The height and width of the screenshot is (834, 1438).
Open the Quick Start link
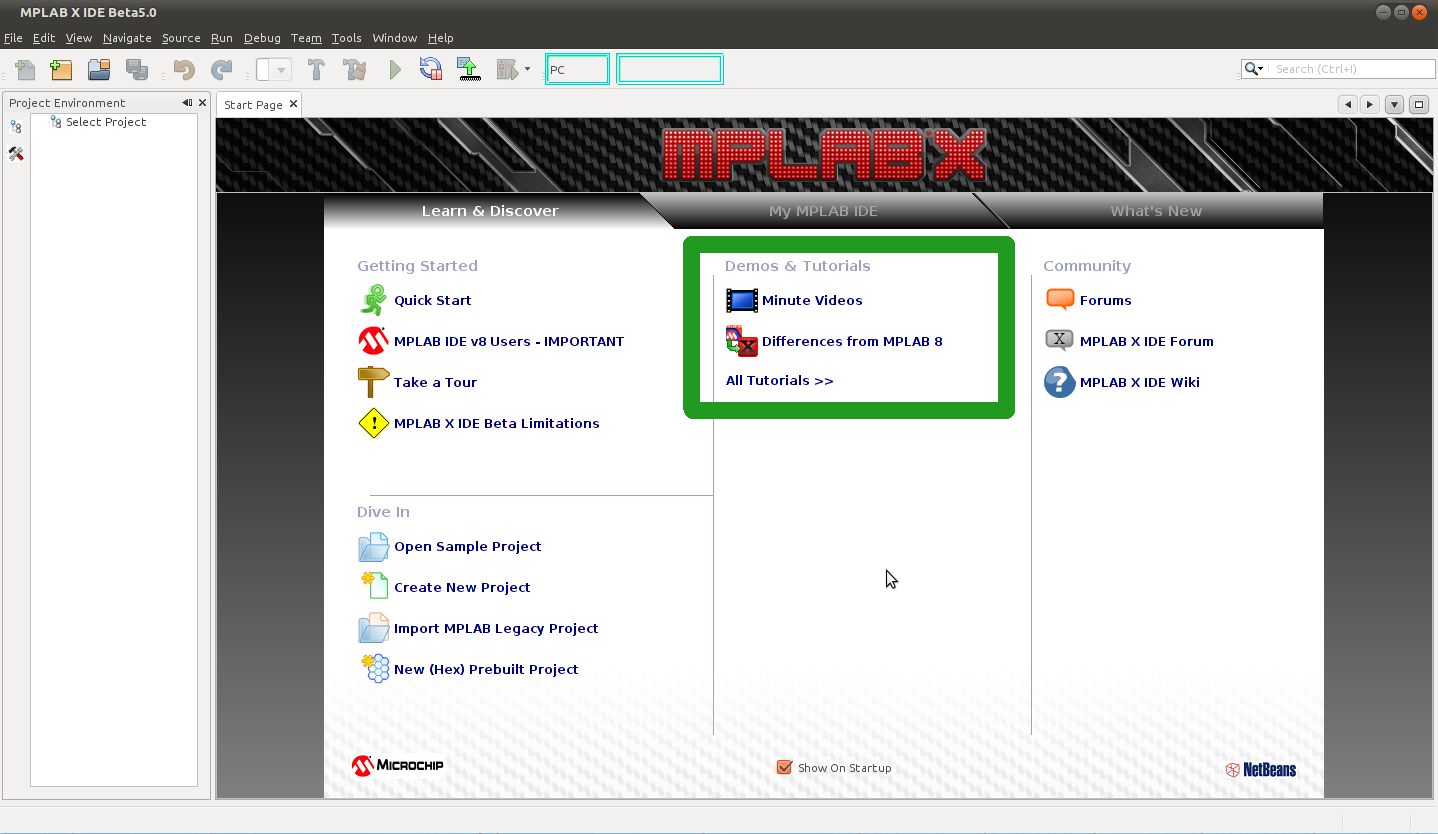coord(432,300)
